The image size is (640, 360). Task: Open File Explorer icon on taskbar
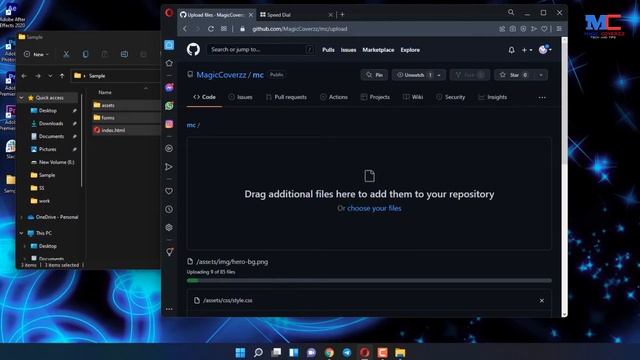[400, 353]
